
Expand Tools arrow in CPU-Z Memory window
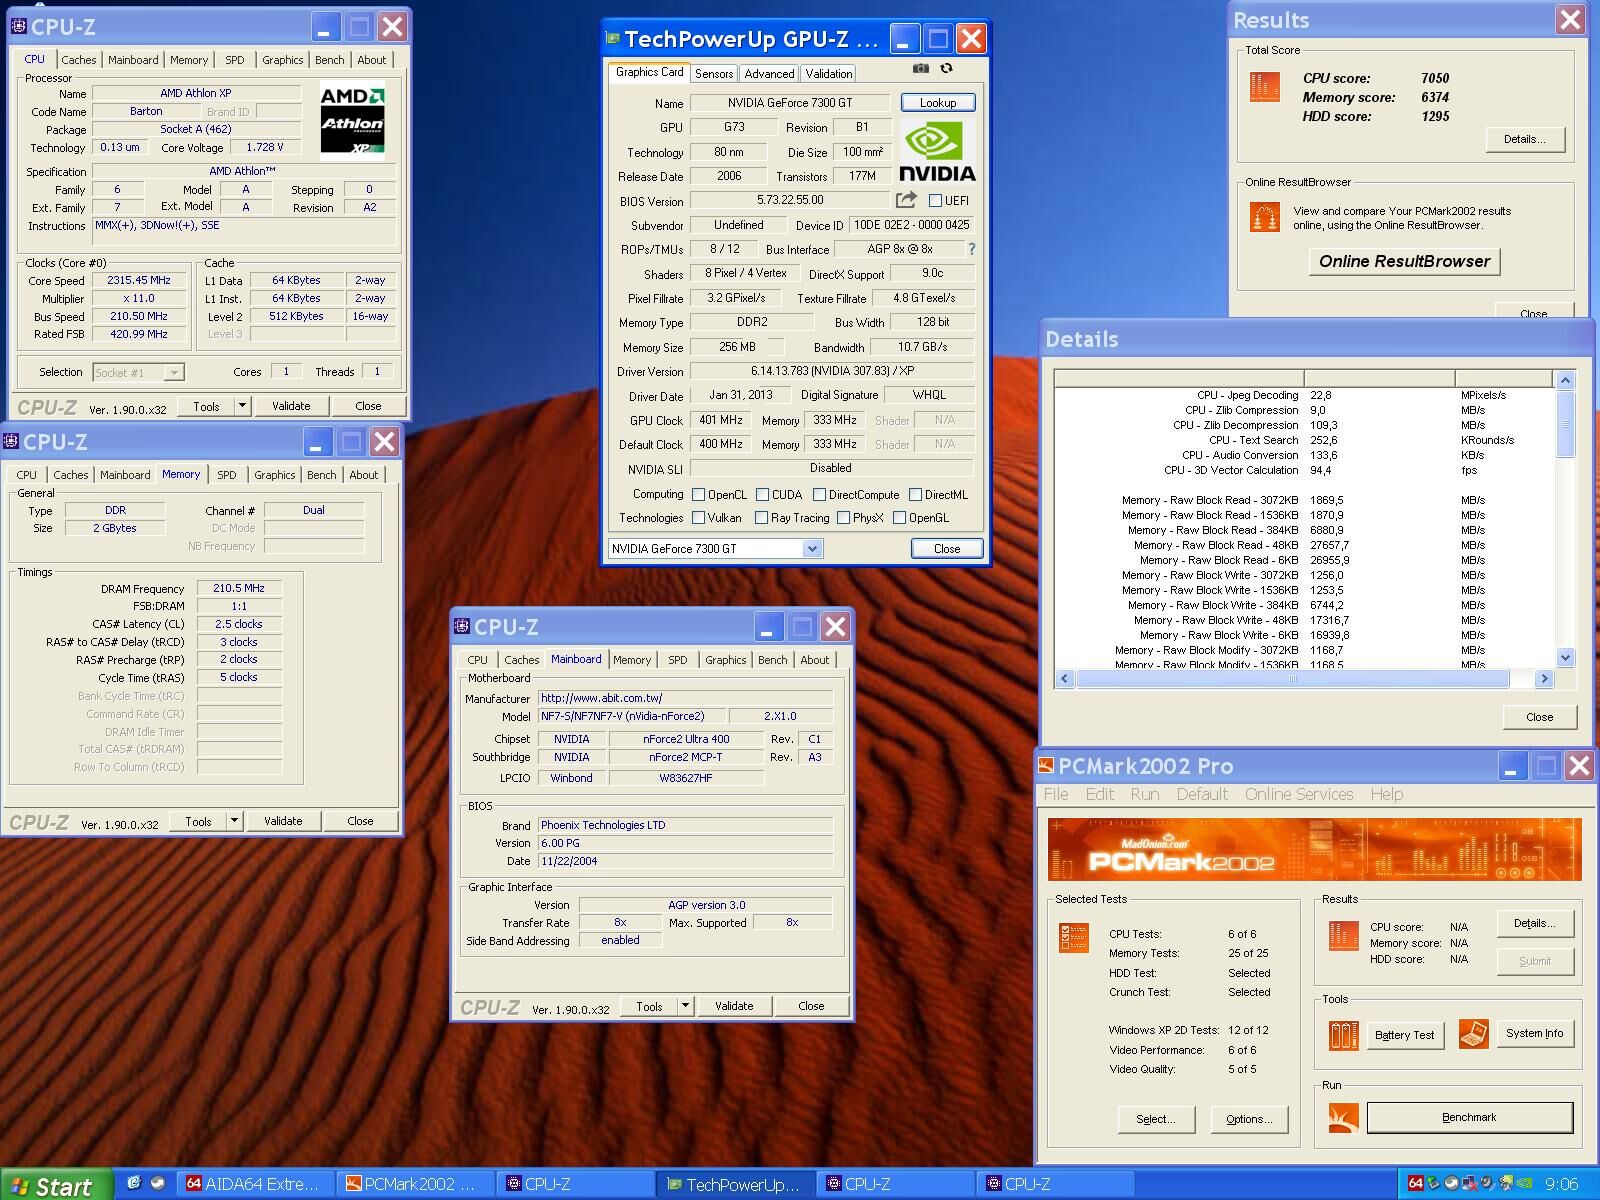234,820
